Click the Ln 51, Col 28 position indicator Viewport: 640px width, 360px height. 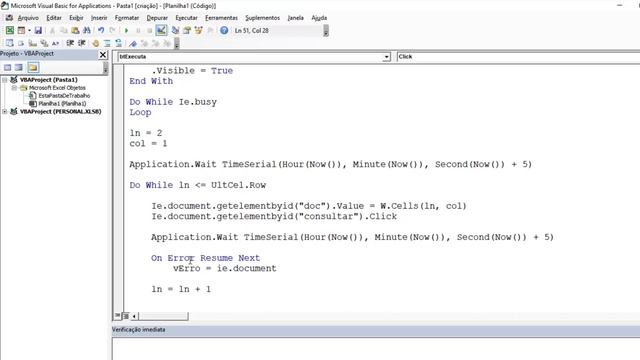(251, 31)
